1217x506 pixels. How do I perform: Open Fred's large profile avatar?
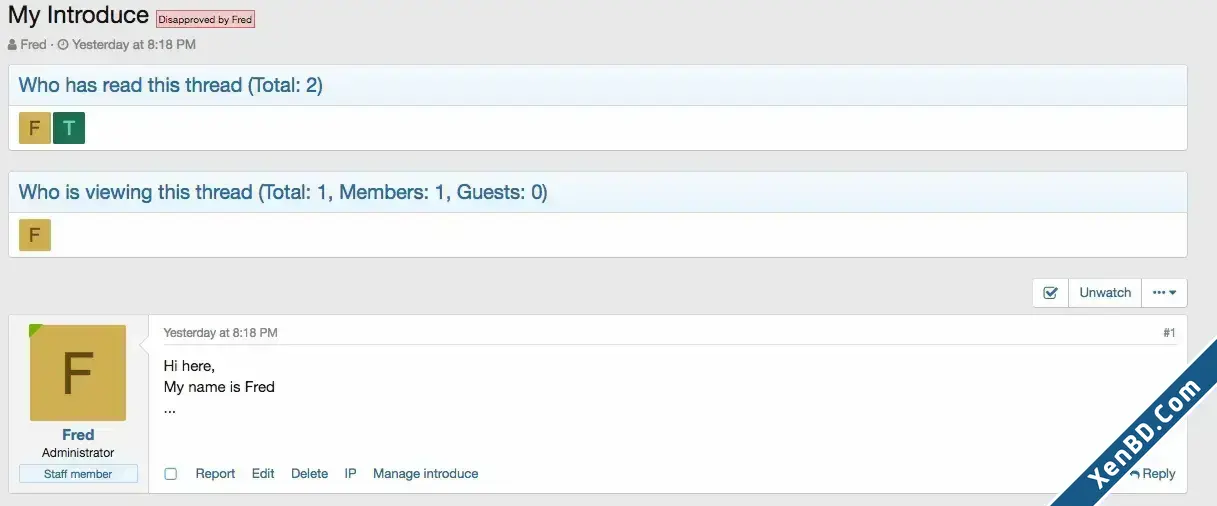pos(78,373)
